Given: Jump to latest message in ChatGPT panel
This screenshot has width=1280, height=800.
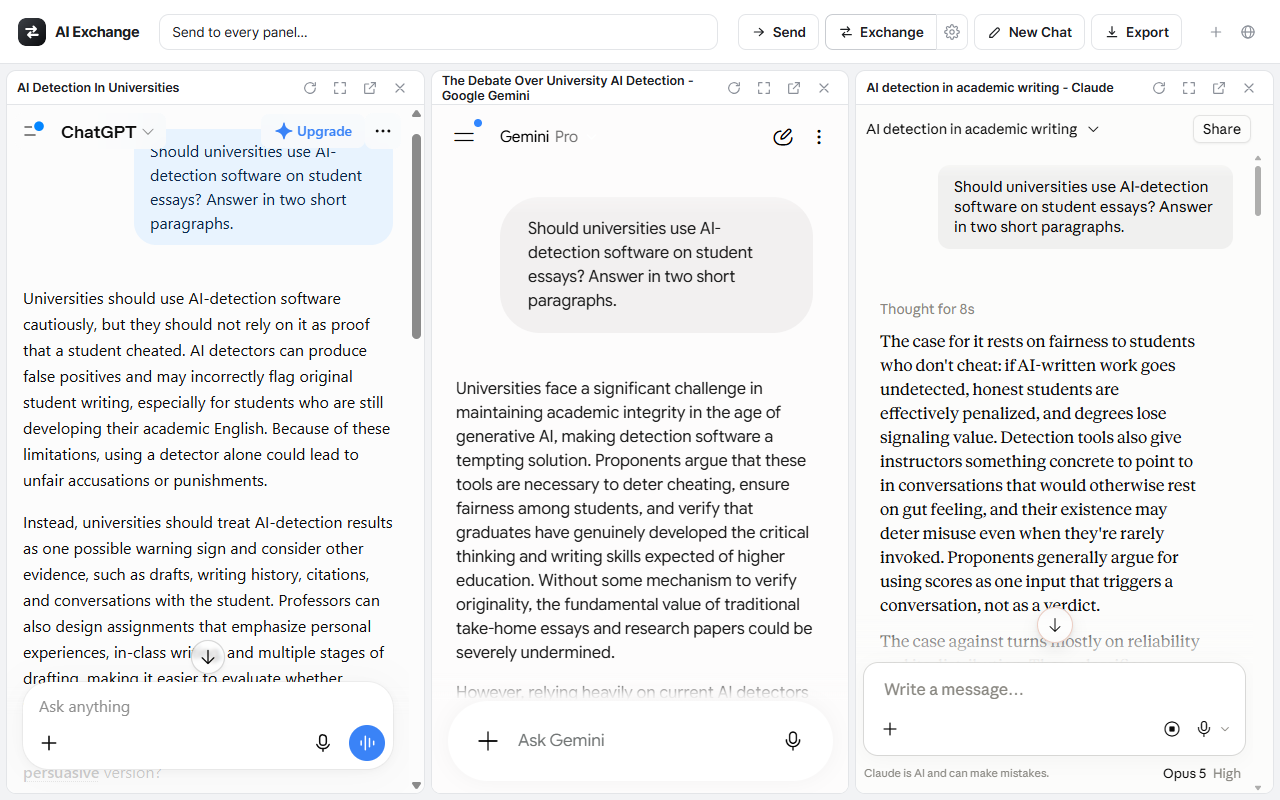Looking at the screenshot, I should (208, 657).
